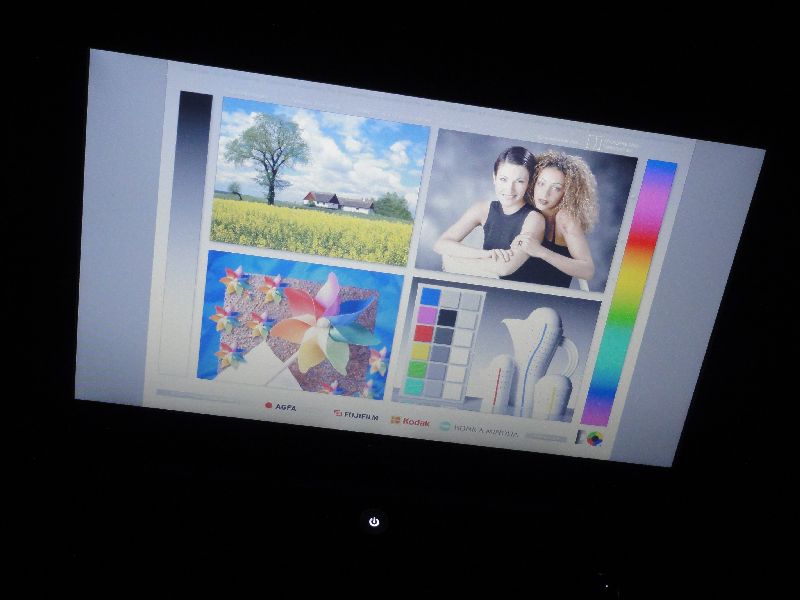Click the red AGFA logo dot
This screenshot has height=600, width=800.
coord(268,406)
